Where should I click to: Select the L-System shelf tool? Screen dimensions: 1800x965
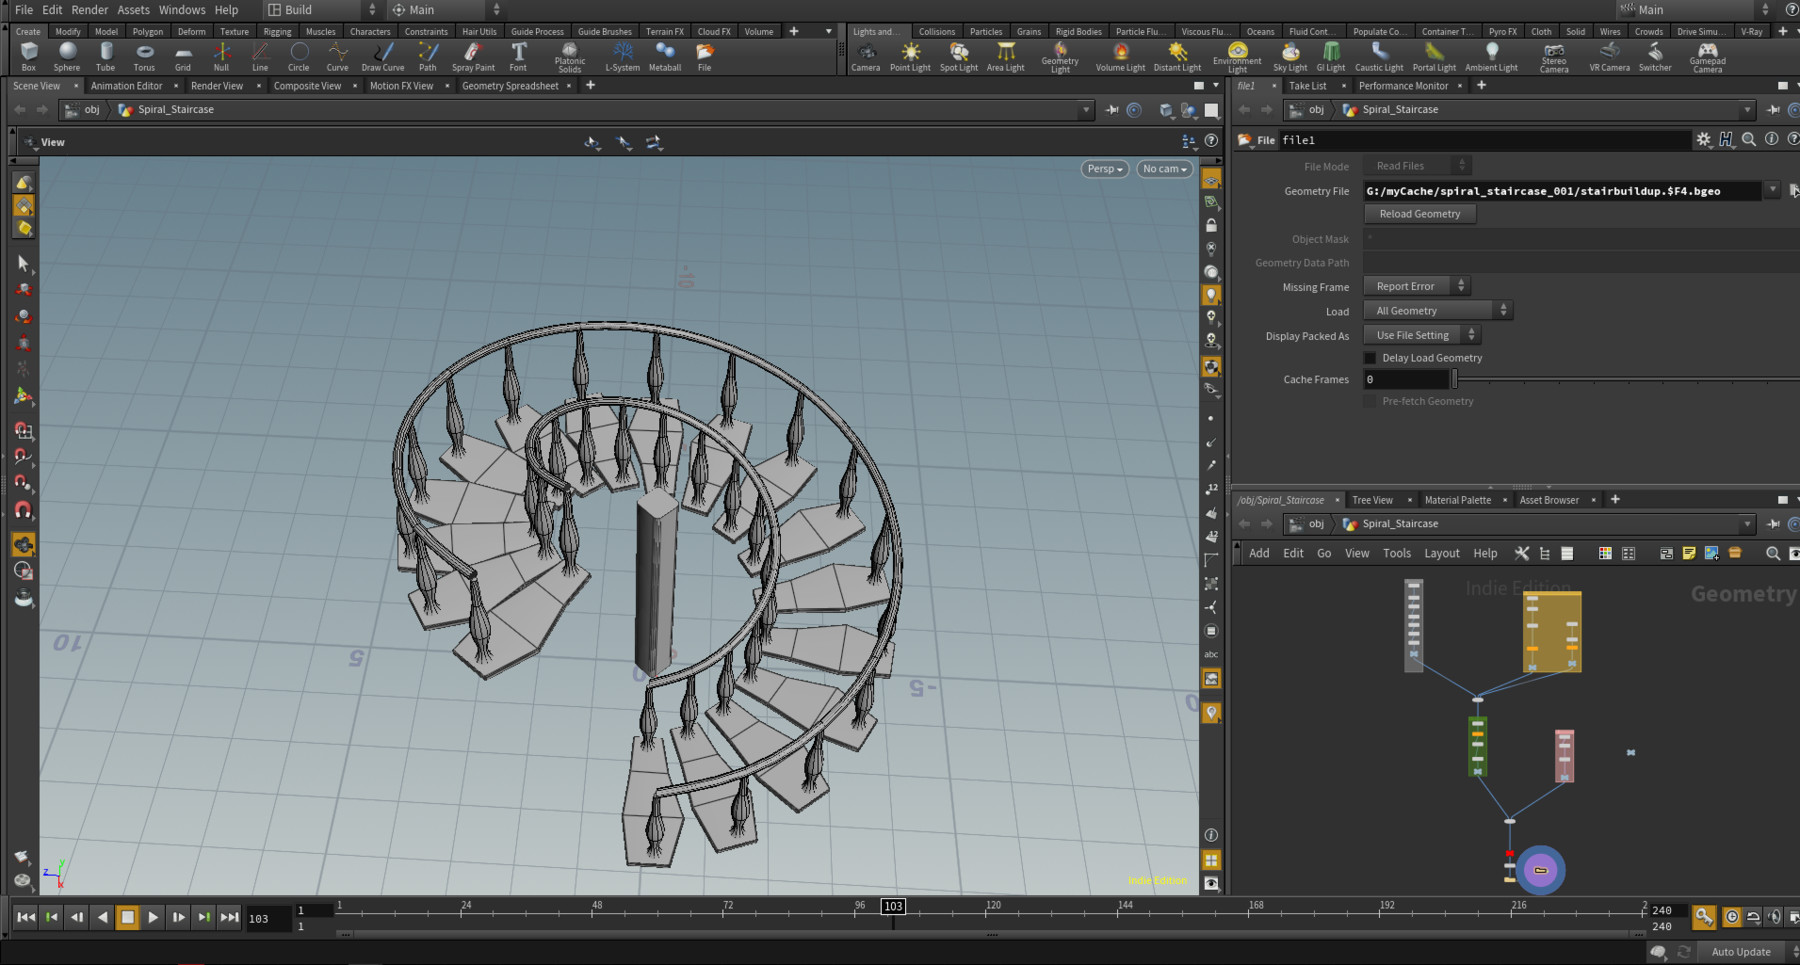tap(622, 57)
